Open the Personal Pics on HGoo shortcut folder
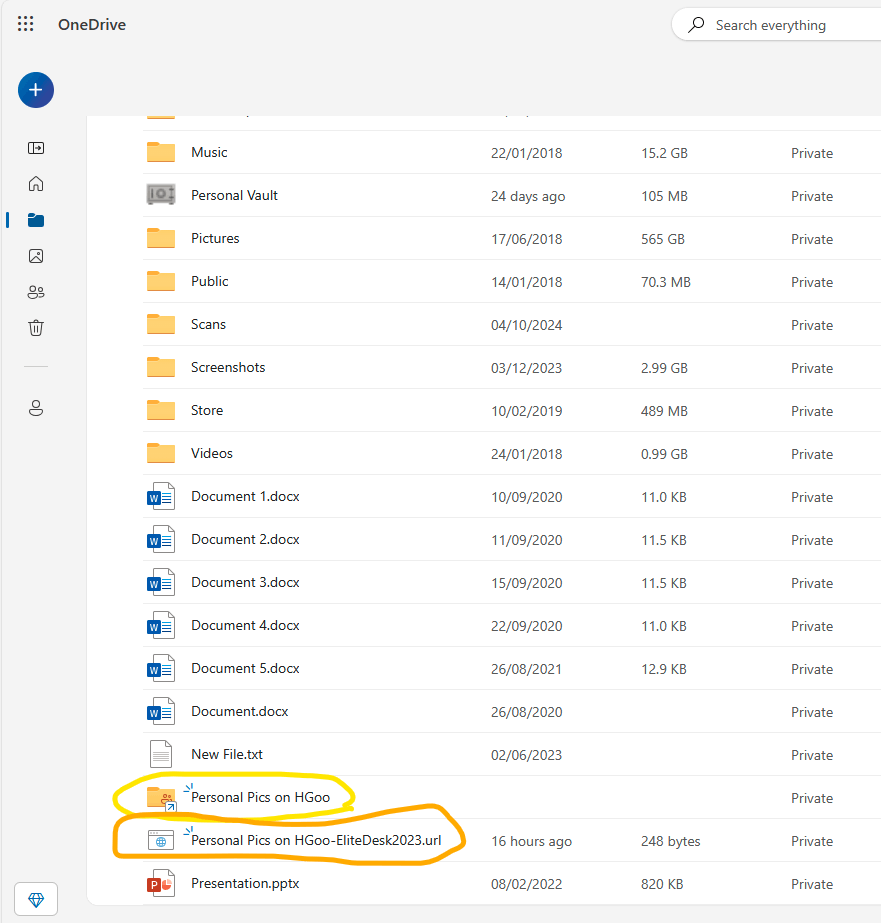This screenshot has height=923, width=881. pos(260,798)
